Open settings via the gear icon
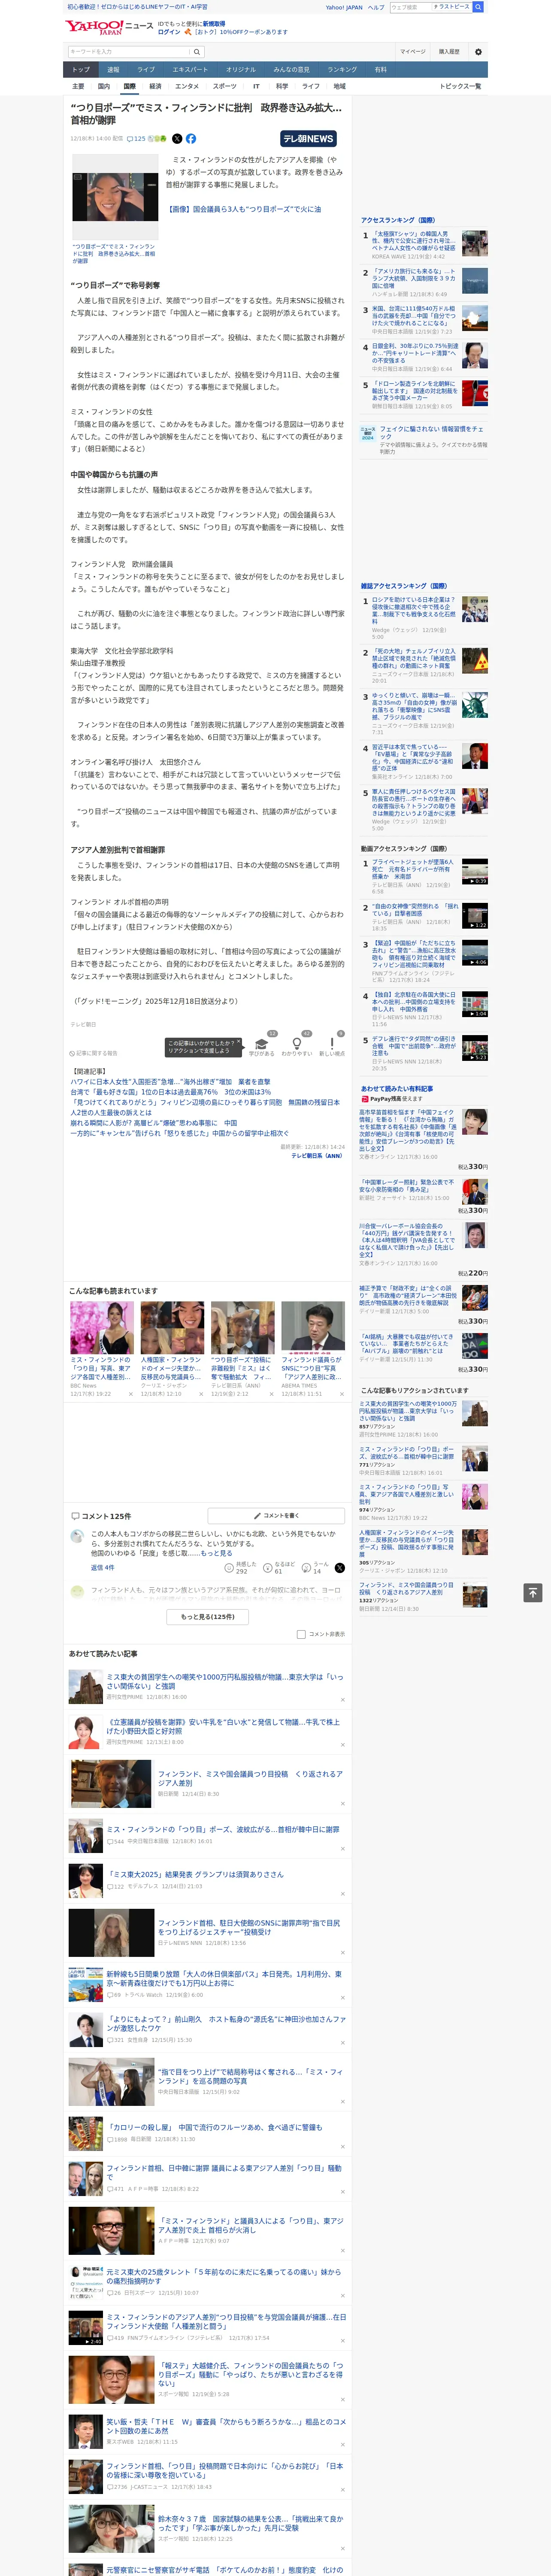Viewport: 551px width, 2576px height. (x=478, y=52)
